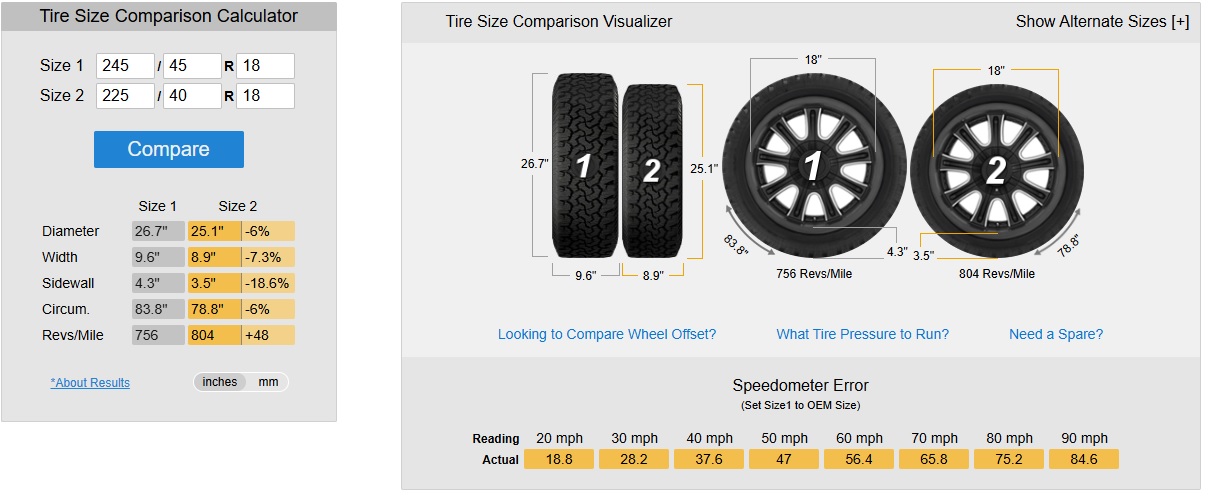Open the Need a Spare link
This screenshot has height=496, width=1208.
pos(1056,334)
